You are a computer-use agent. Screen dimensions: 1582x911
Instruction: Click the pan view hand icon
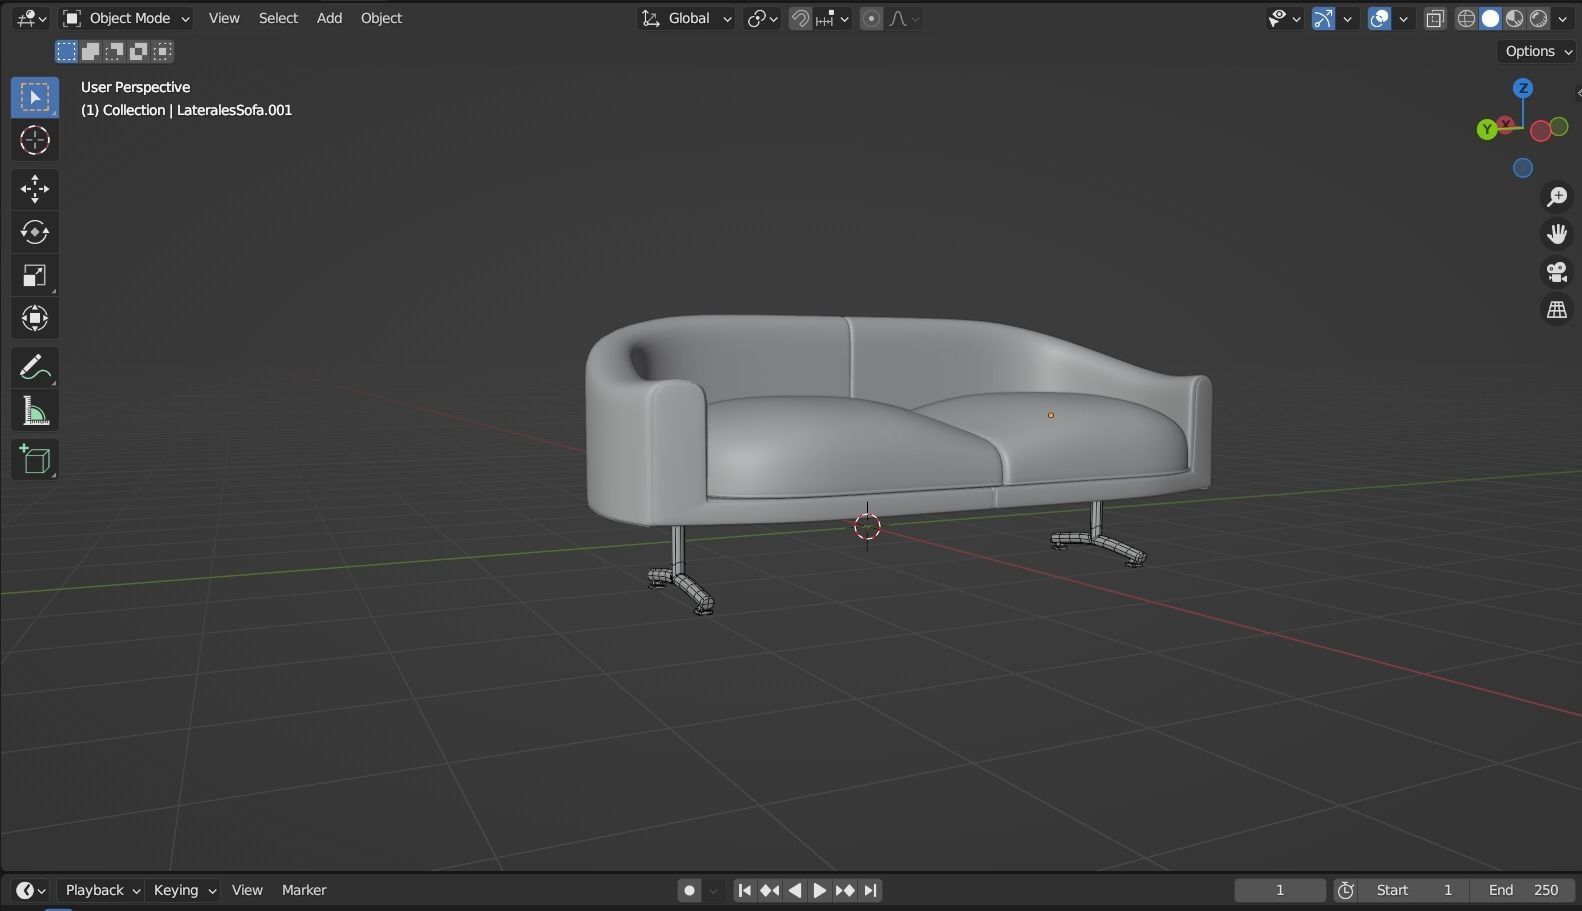coord(1557,234)
